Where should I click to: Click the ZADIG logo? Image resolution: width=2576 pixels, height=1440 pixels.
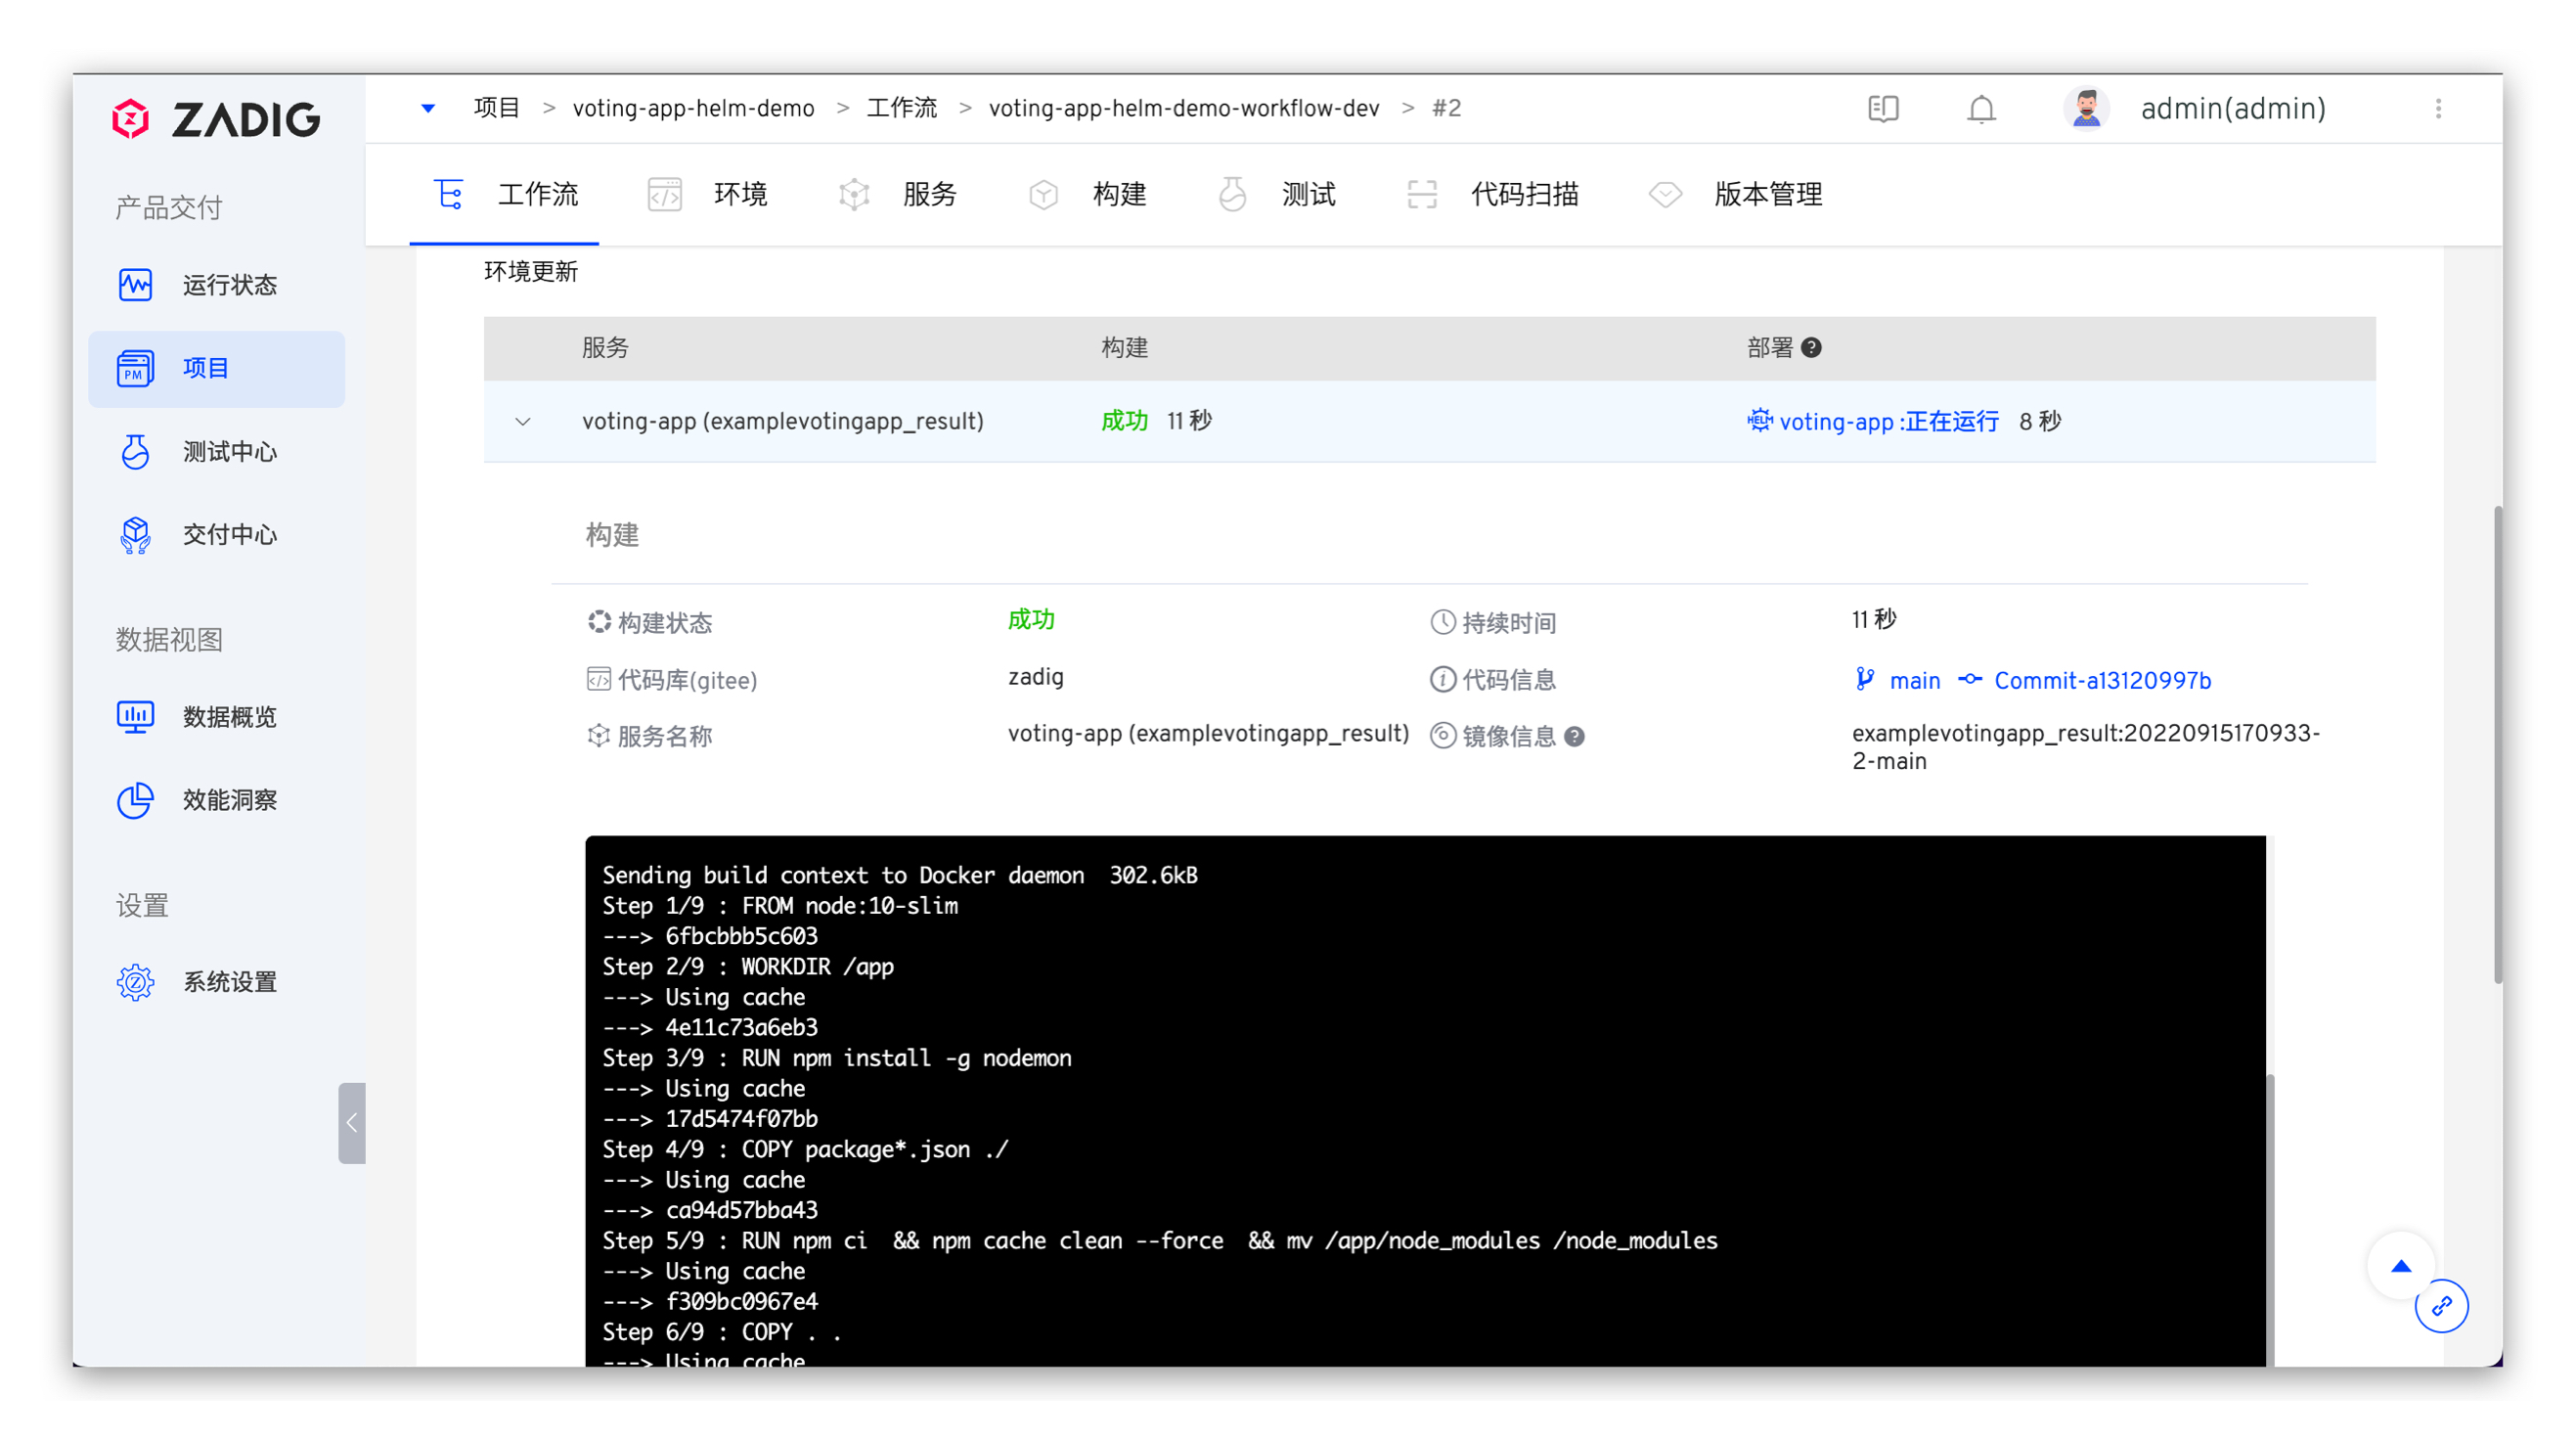coord(216,119)
